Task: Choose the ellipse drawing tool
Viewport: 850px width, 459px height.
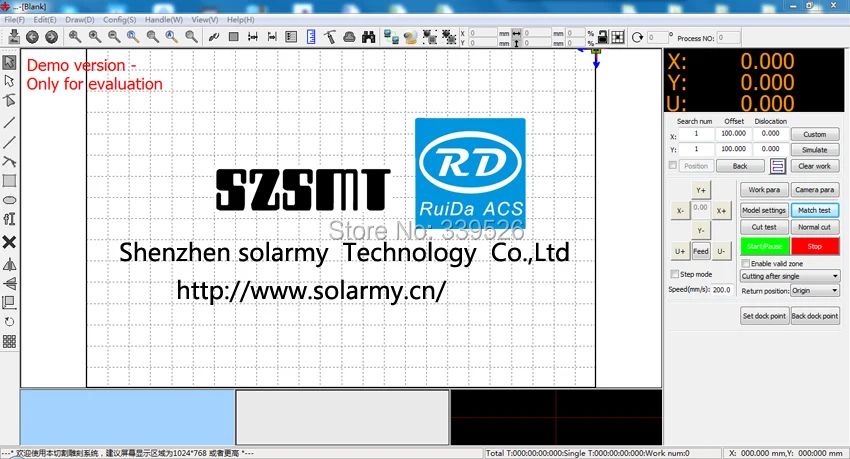Action: 9,200
